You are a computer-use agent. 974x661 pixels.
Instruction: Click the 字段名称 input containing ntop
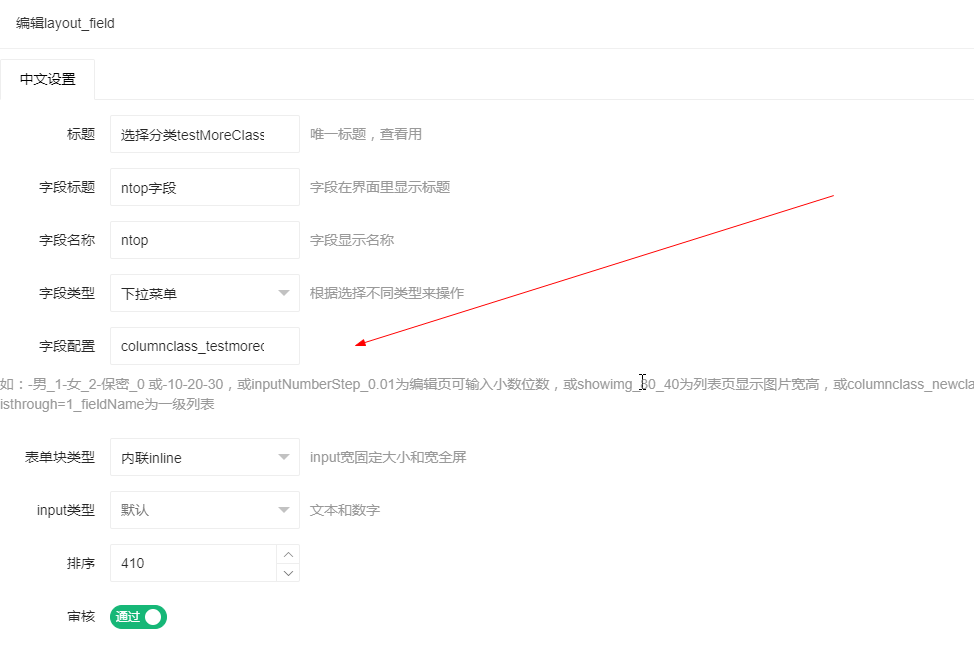pos(204,240)
